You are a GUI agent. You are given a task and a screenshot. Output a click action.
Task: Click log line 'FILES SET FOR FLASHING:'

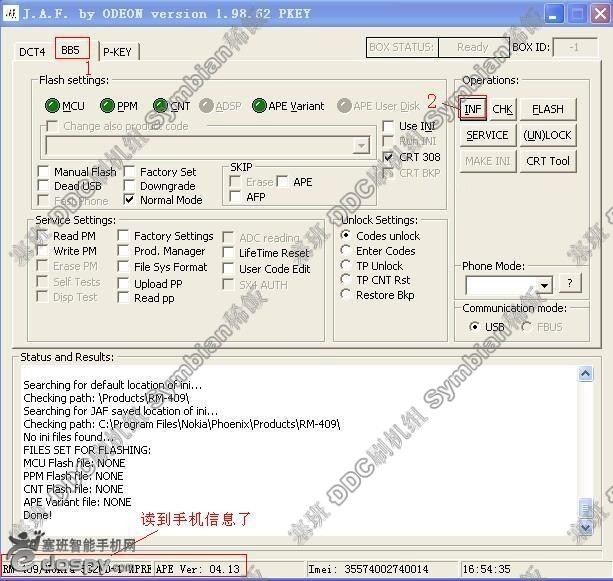point(87,450)
